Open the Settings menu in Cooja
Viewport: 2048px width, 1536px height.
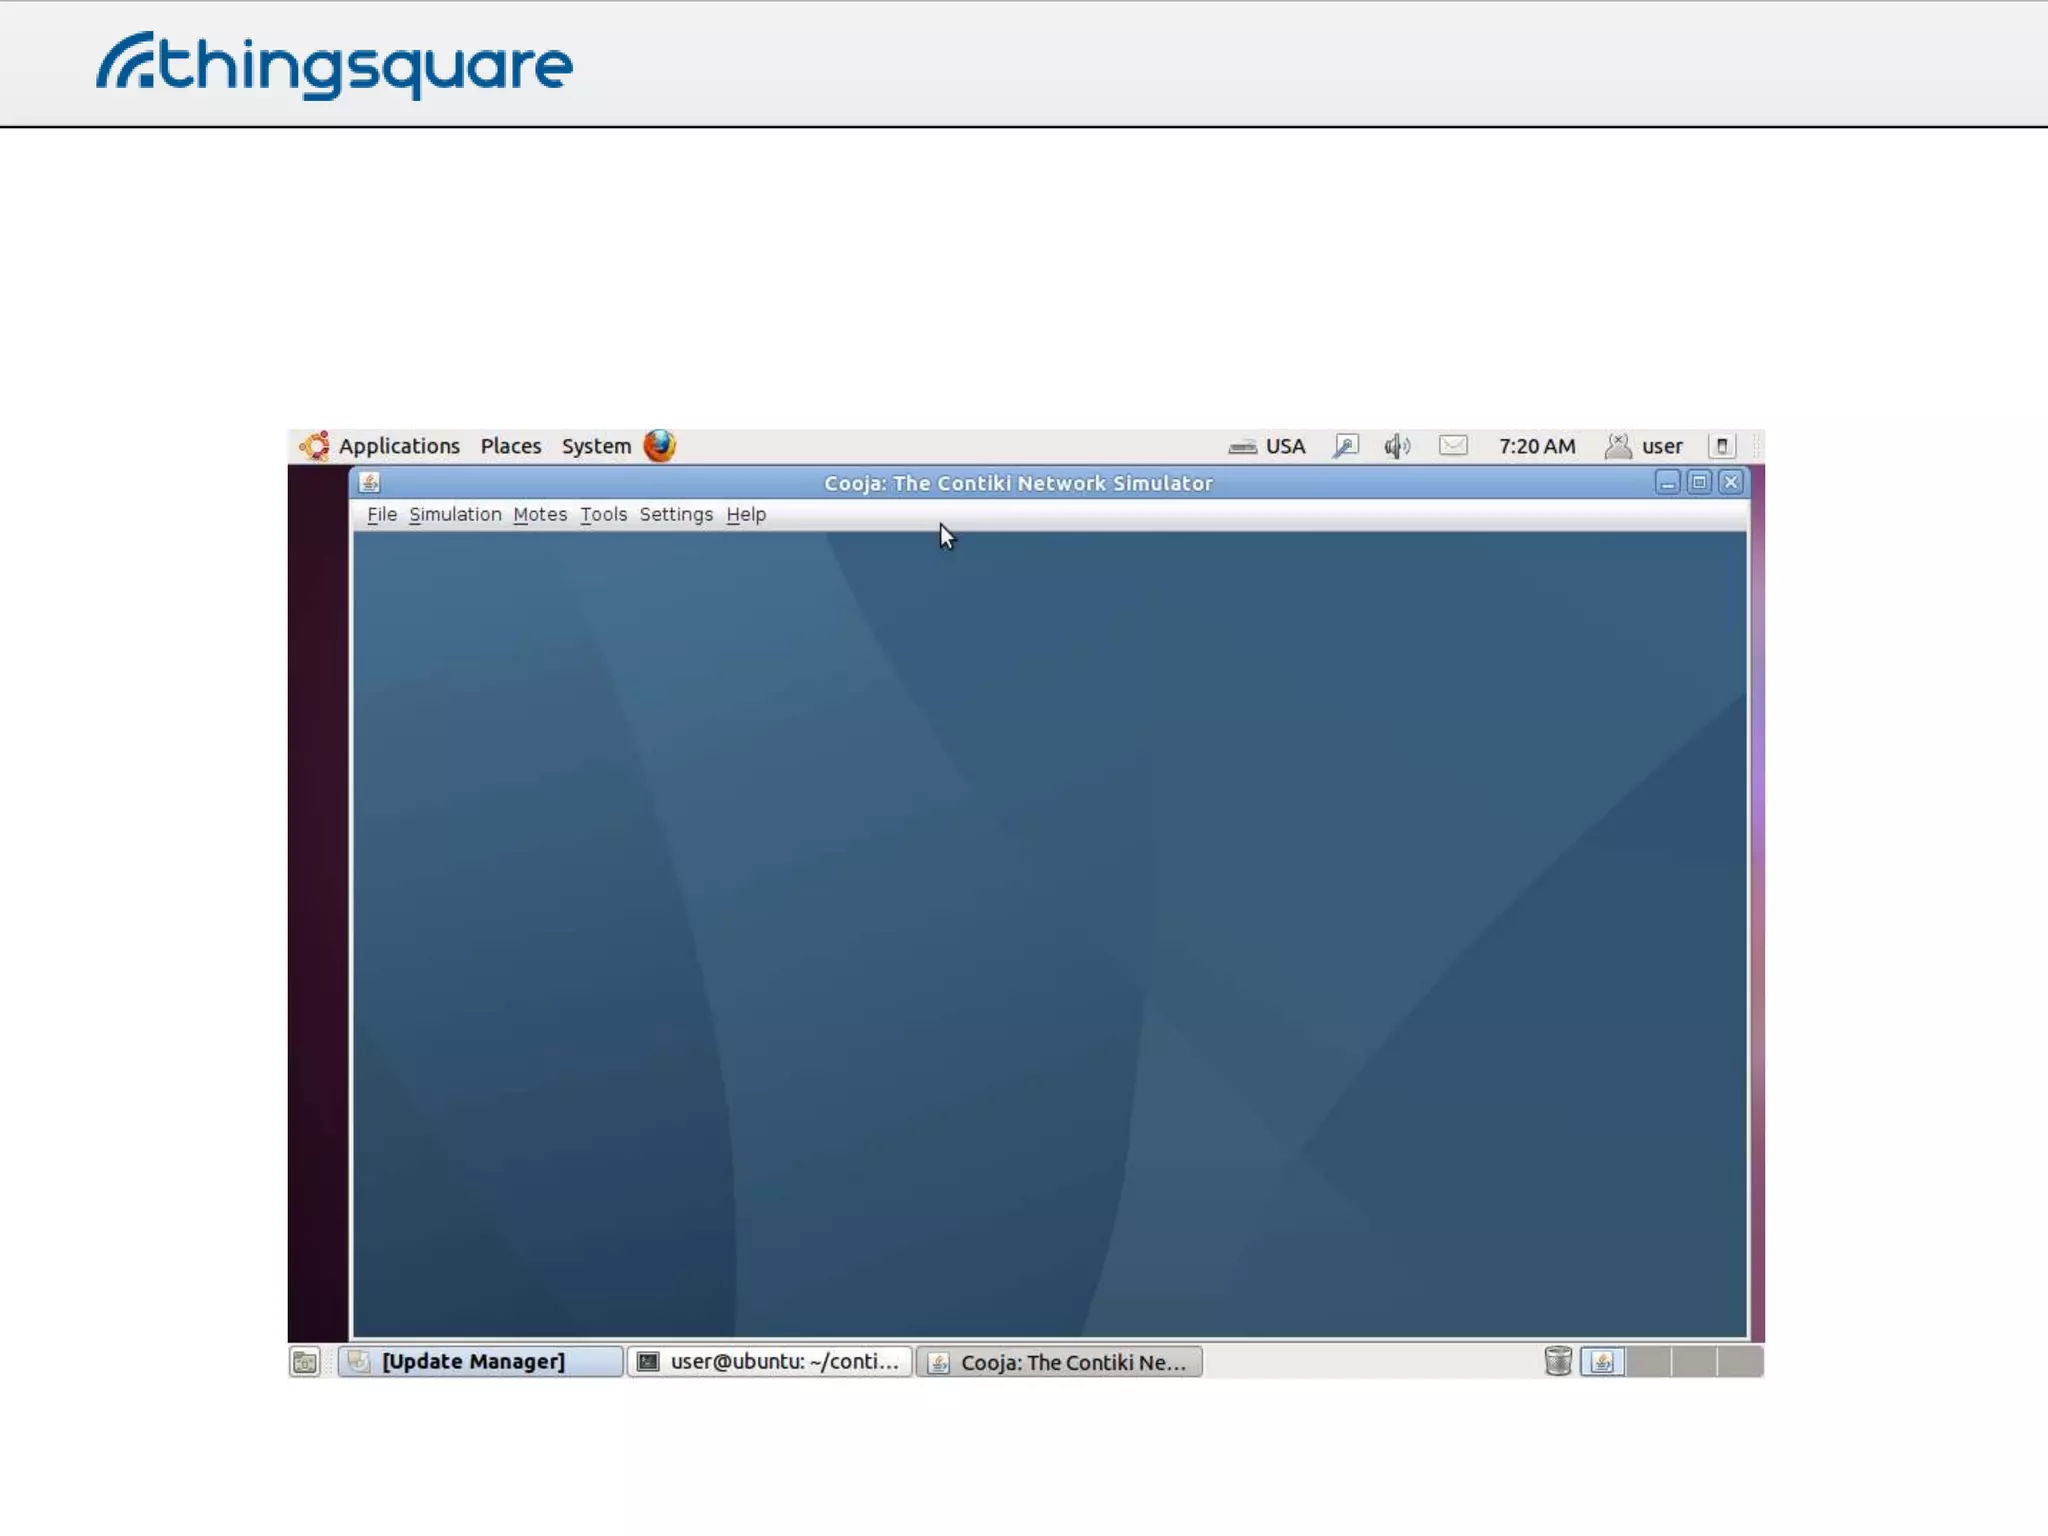pyautogui.click(x=676, y=514)
